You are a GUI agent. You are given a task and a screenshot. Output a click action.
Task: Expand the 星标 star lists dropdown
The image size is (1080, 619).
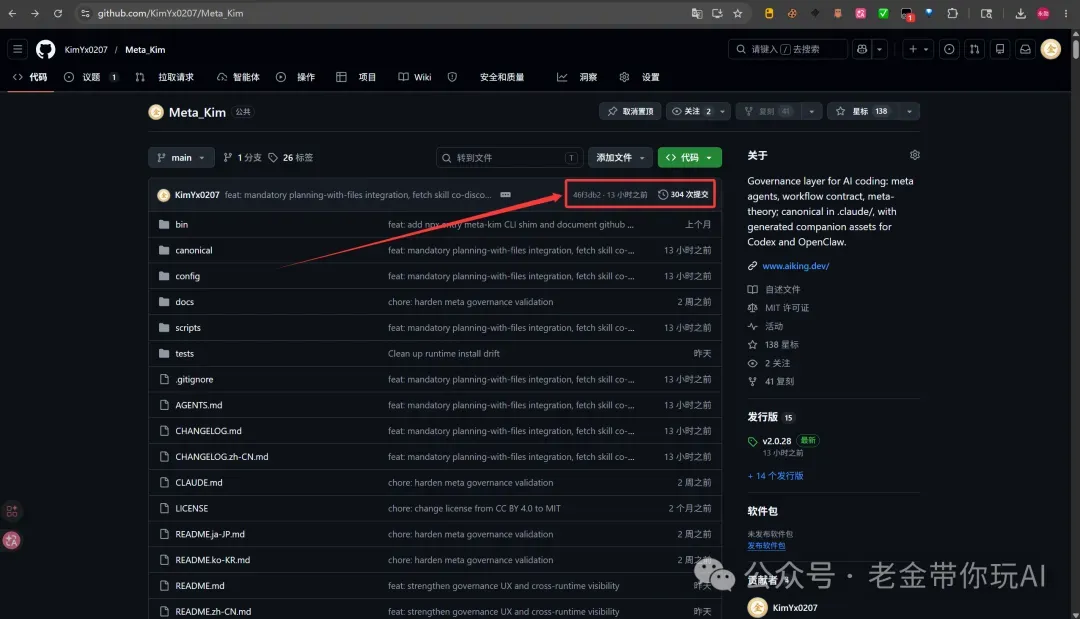point(909,112)
